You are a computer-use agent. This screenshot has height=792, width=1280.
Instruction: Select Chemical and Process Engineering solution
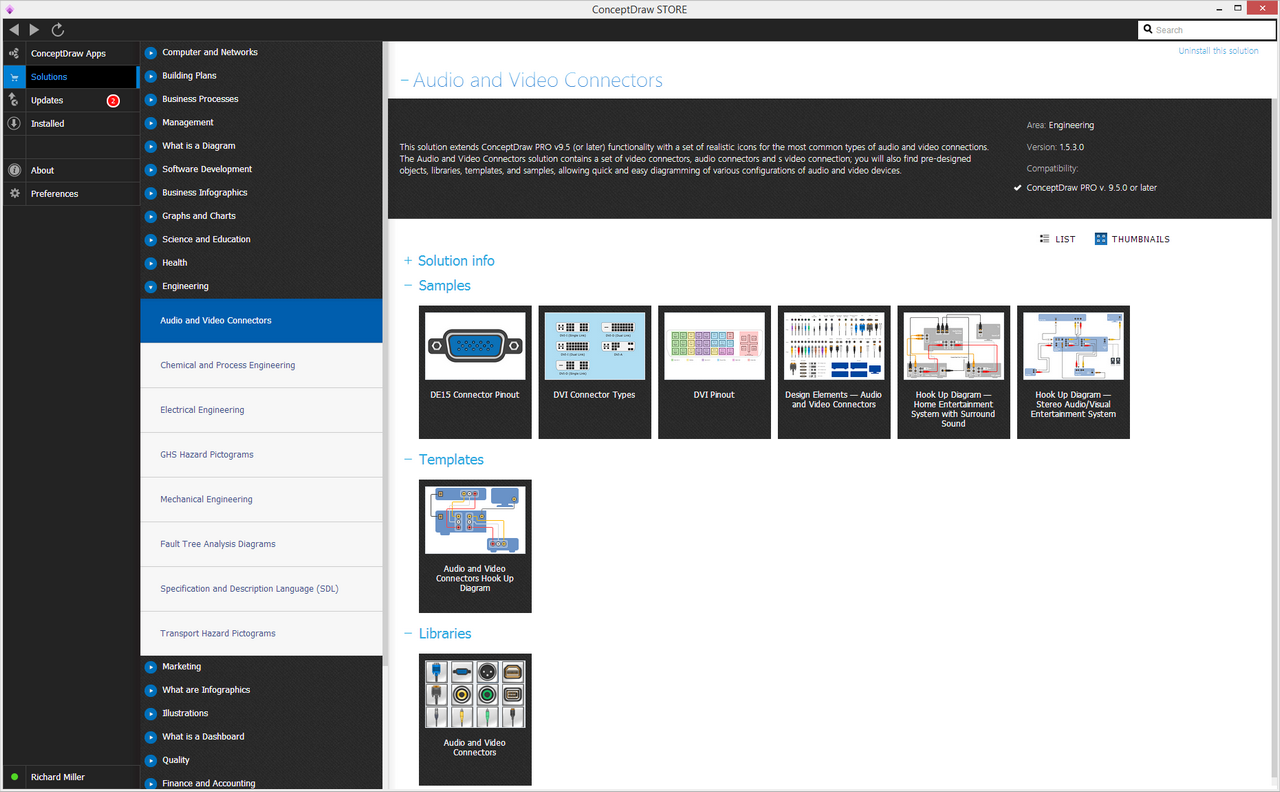261,365
